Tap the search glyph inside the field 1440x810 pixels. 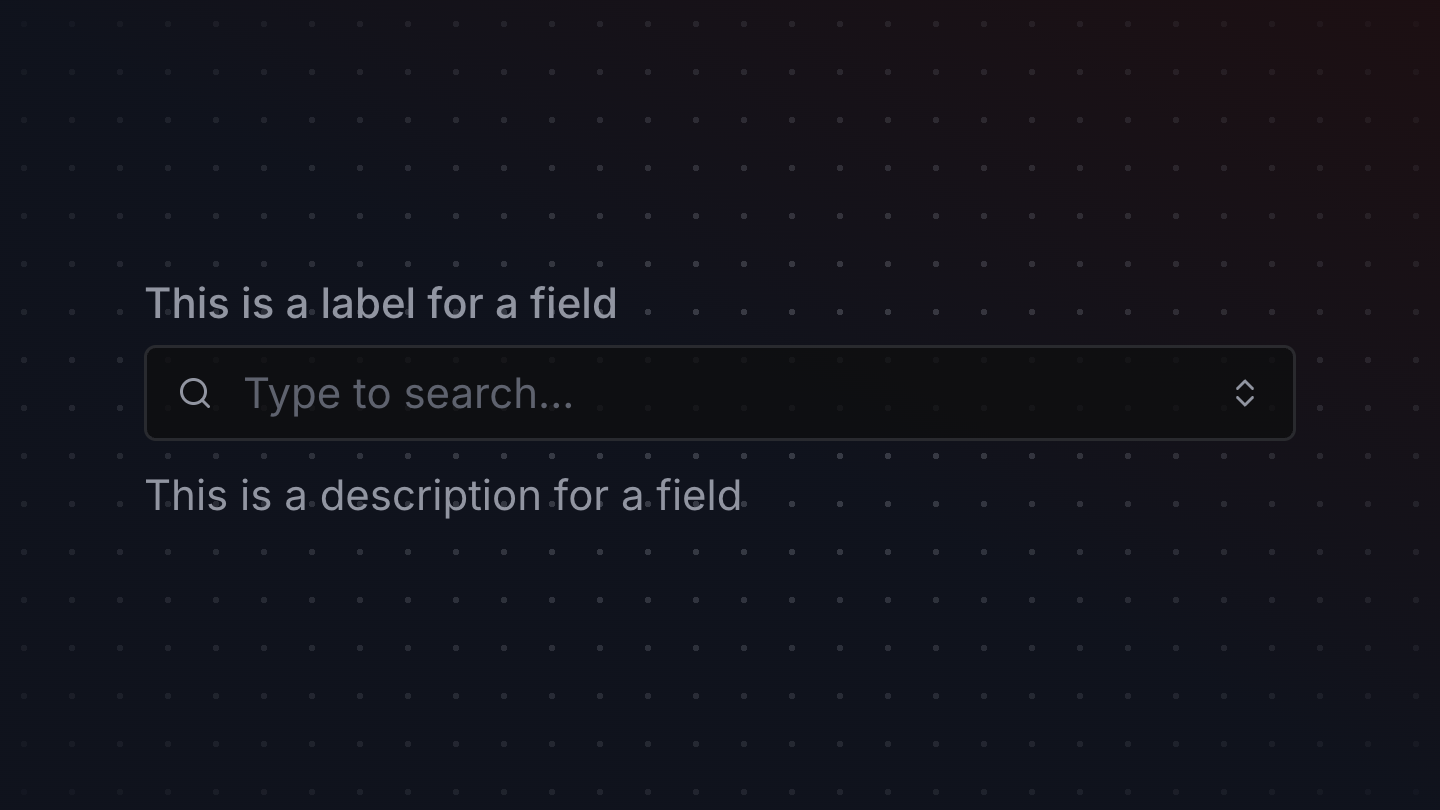point(195,393)
